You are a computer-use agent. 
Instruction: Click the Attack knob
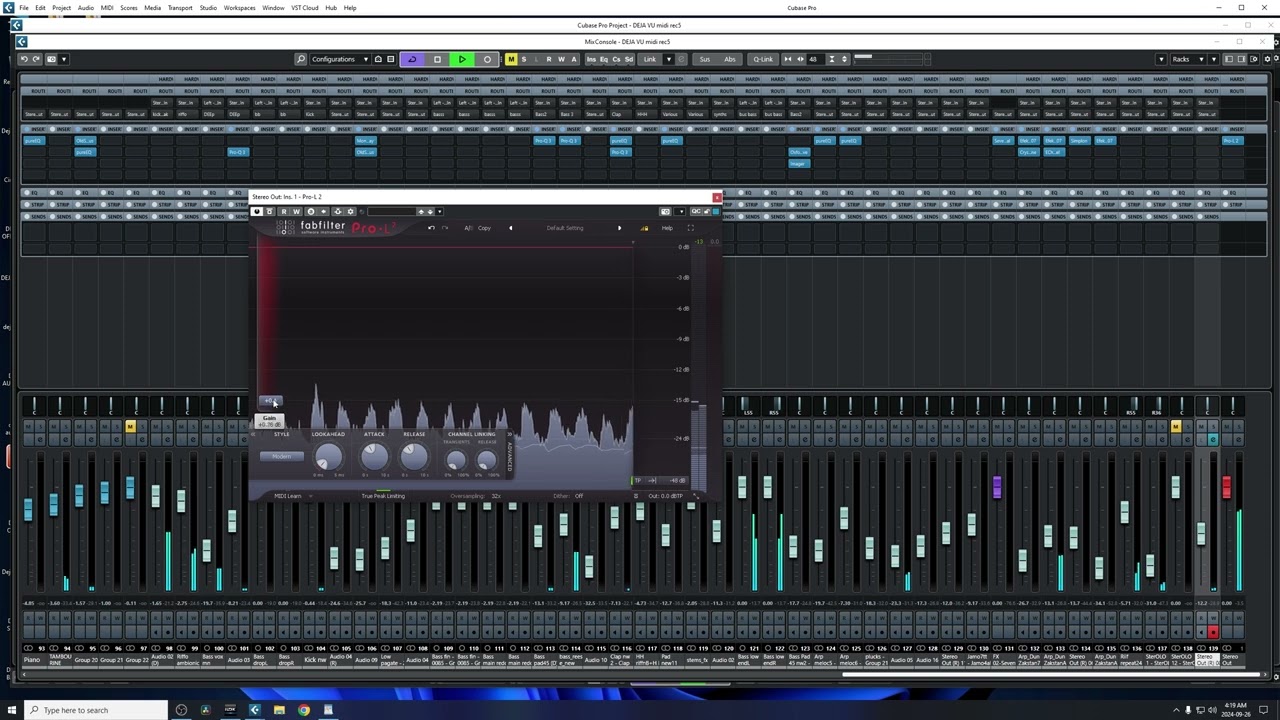(374, 457)
